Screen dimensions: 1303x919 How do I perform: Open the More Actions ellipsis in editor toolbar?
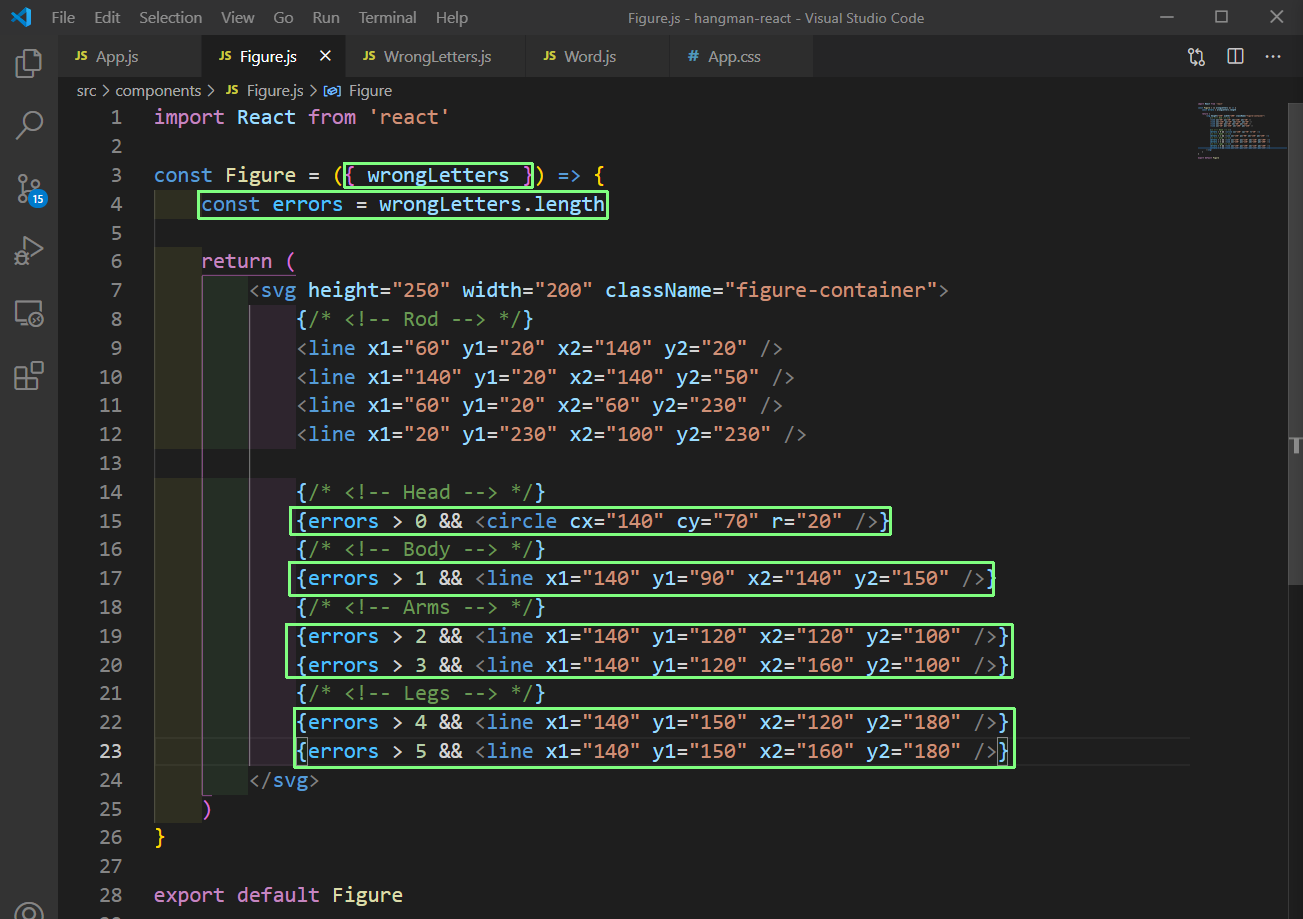coord(1273,57)
